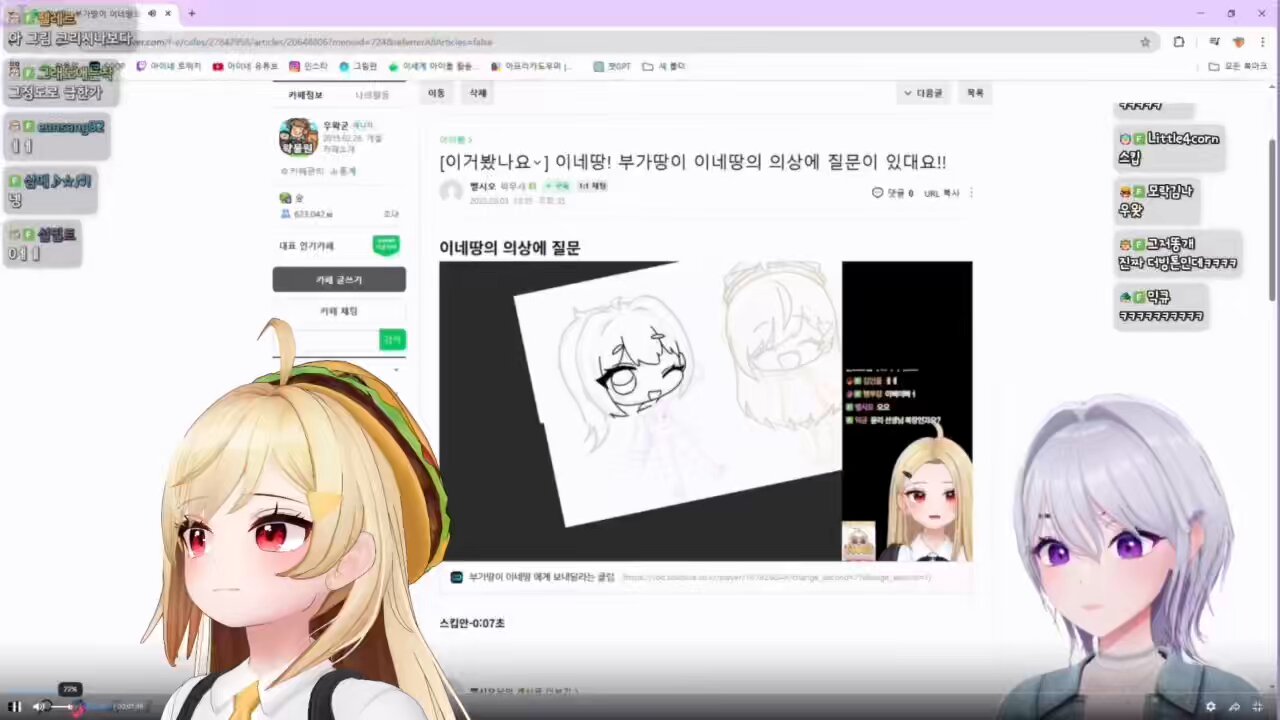Image resolution: width=1280 pixels, height=720 pixels.
Task: Click the browser profile avatar icon
Action: [x=1238, y=42]
